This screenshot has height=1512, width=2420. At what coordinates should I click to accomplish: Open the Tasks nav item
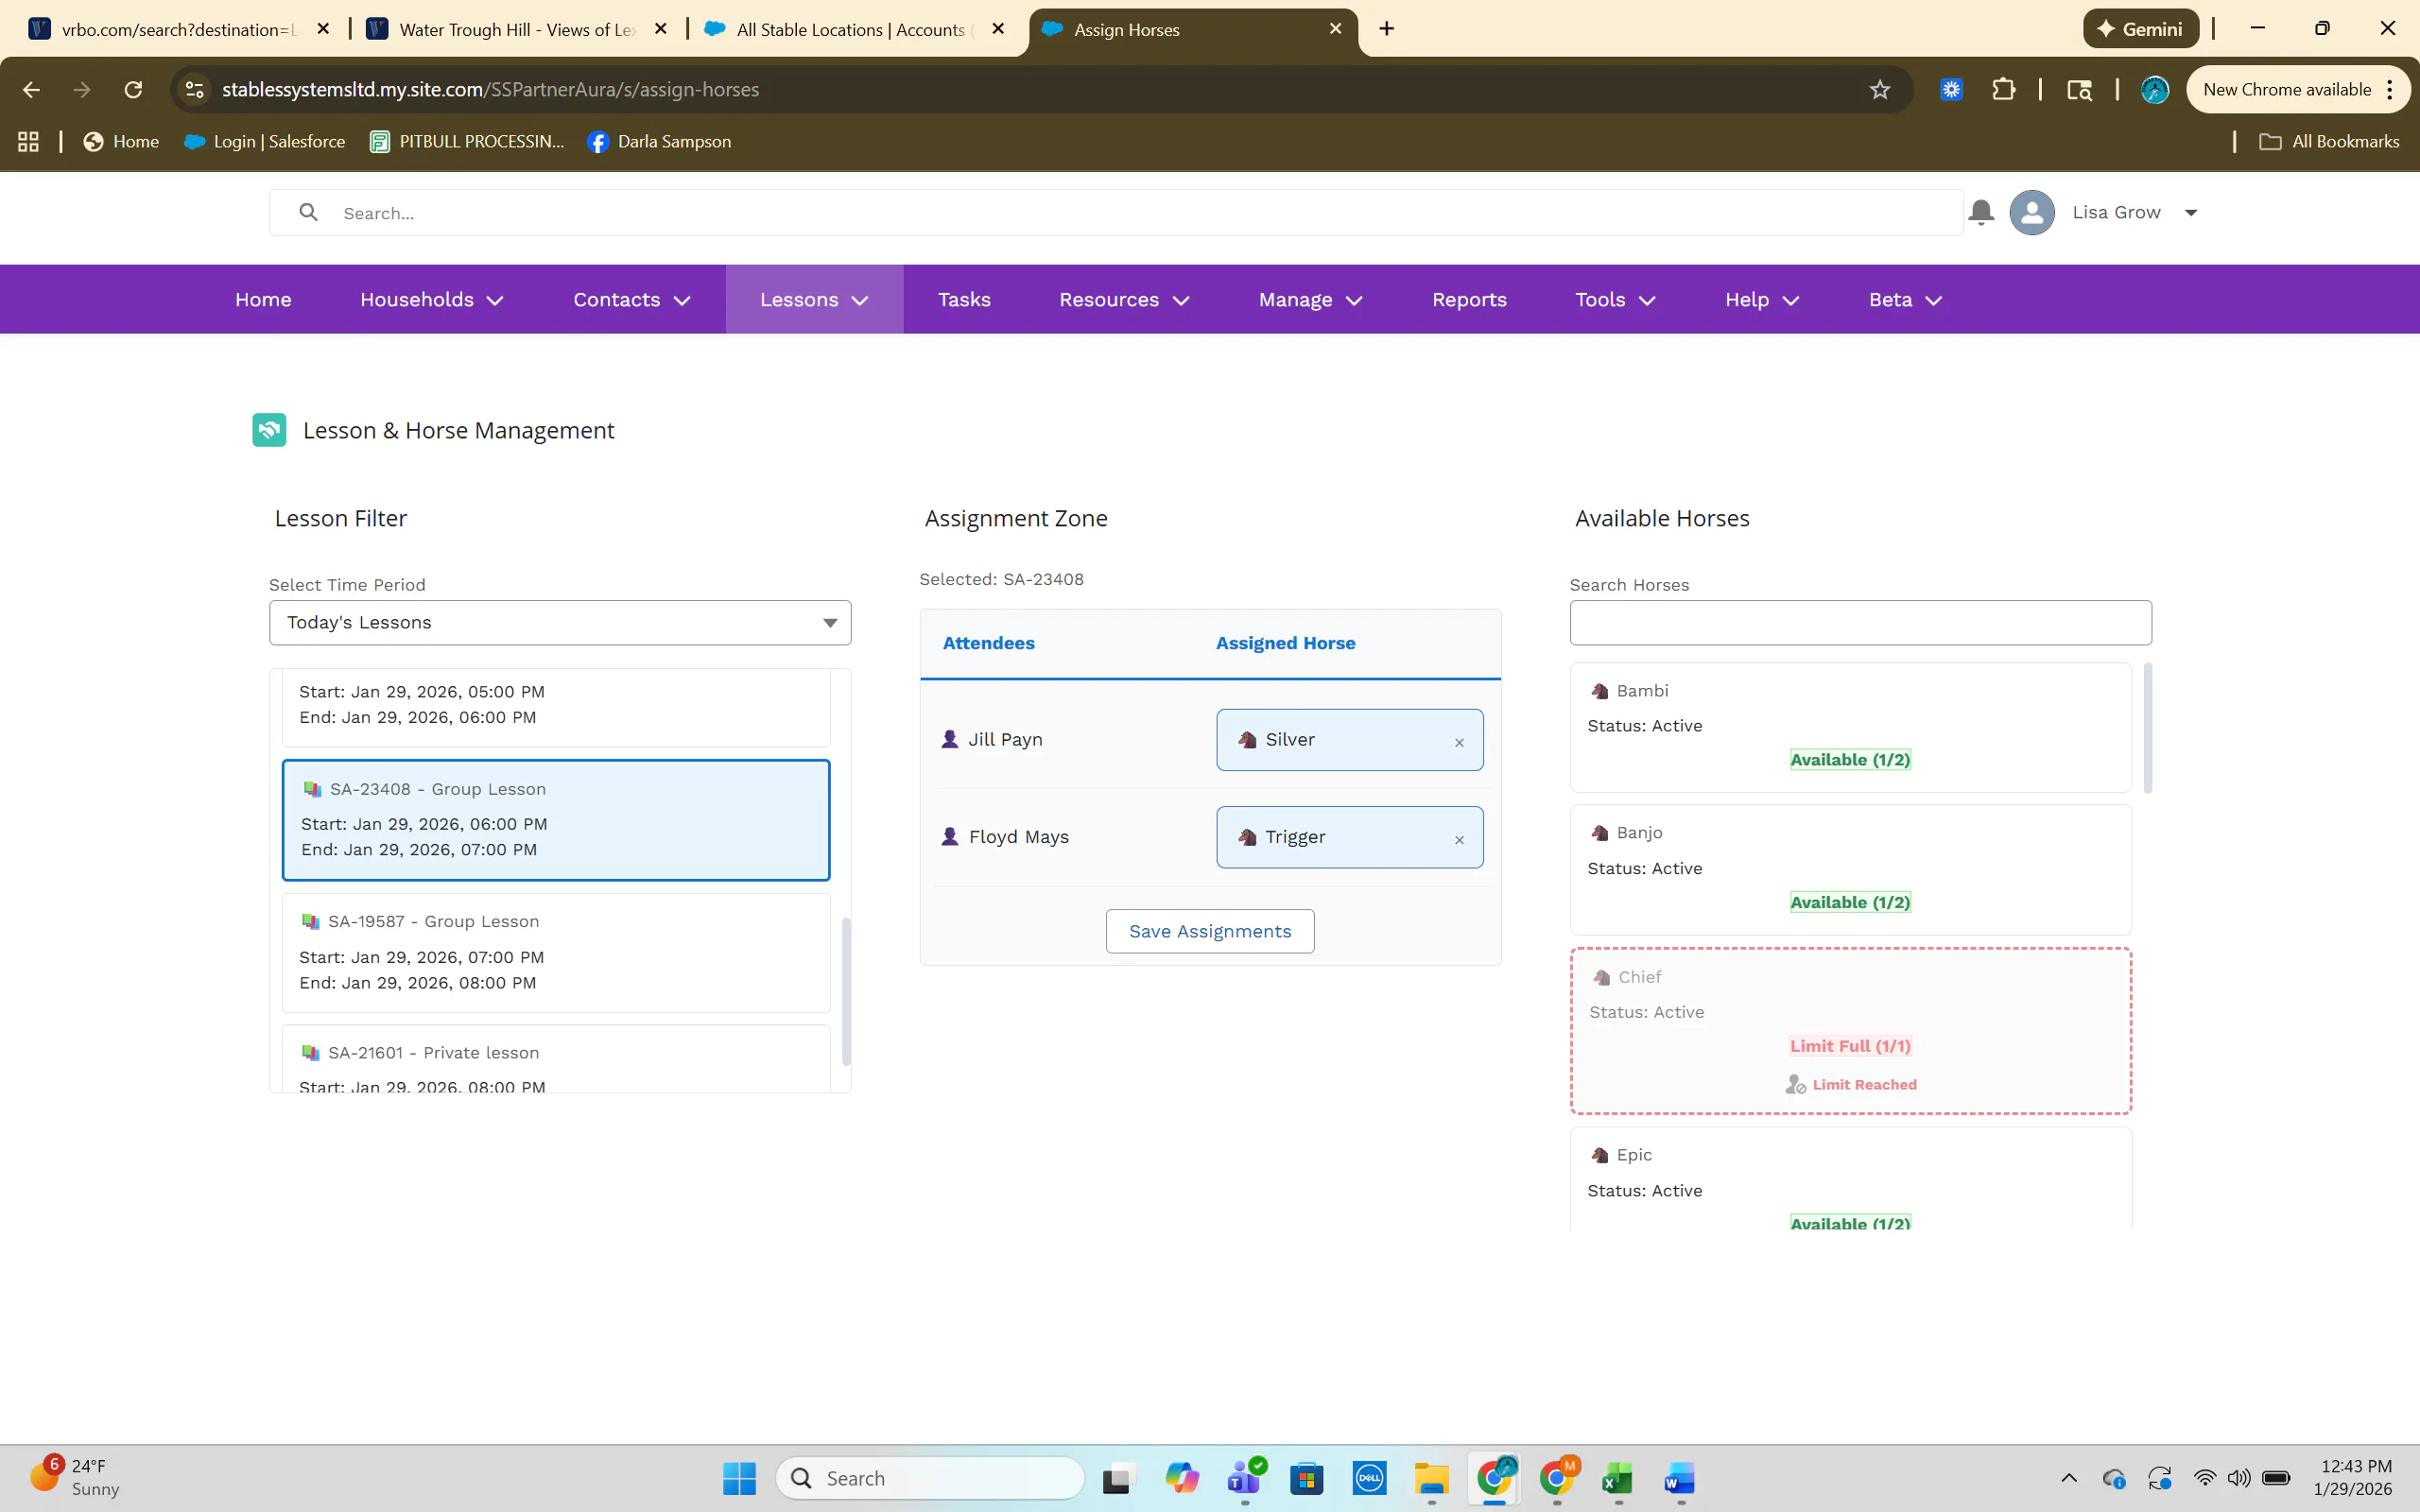(964, 299)
